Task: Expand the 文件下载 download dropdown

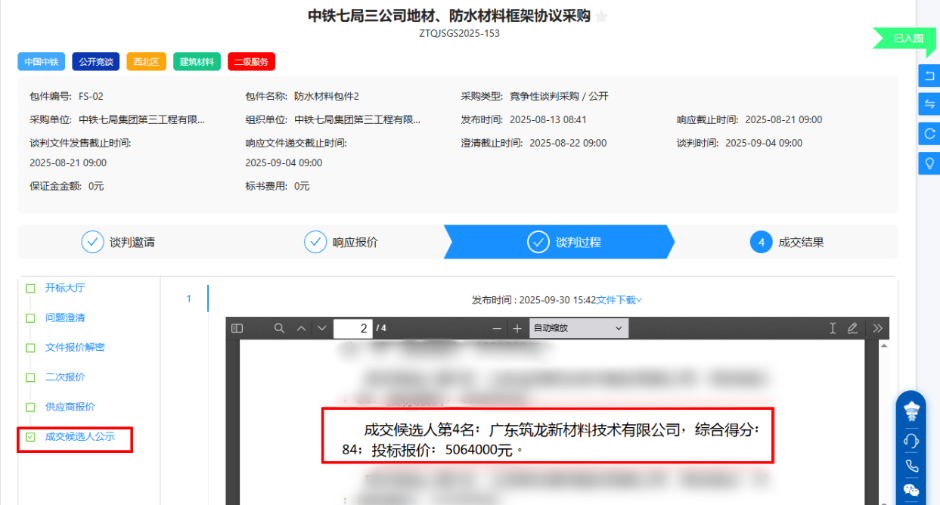Action: tap(619, 299)
